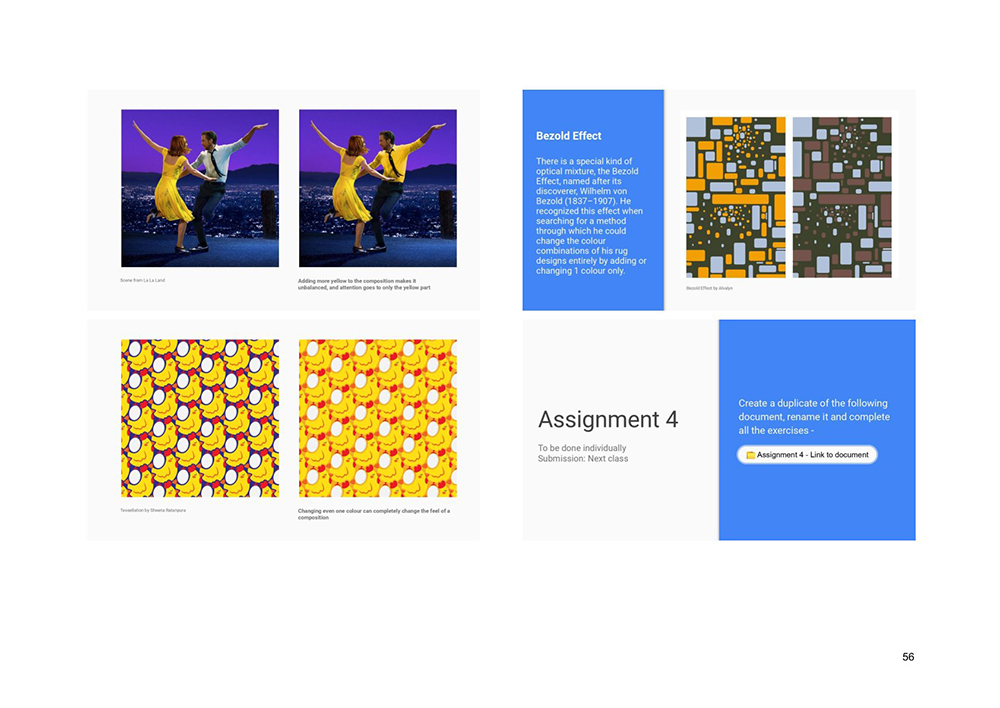Click the "Assignment 4" slide title
This screenshot has height=708, width=1000.
608,419
